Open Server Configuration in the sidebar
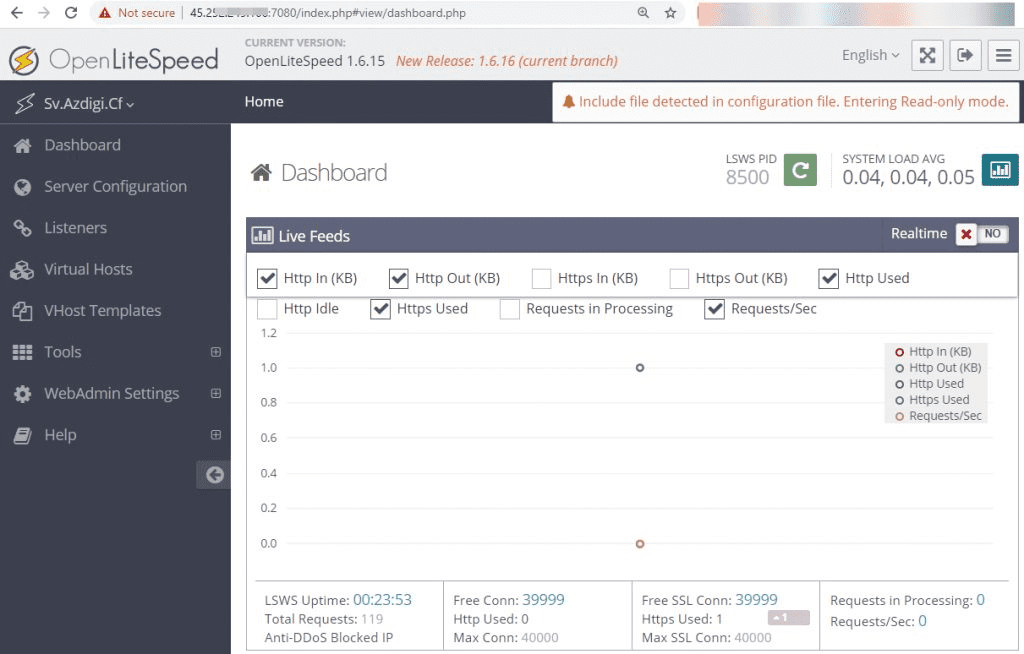The width and height of the screenshot is (1024, 654). click(115, 187)
